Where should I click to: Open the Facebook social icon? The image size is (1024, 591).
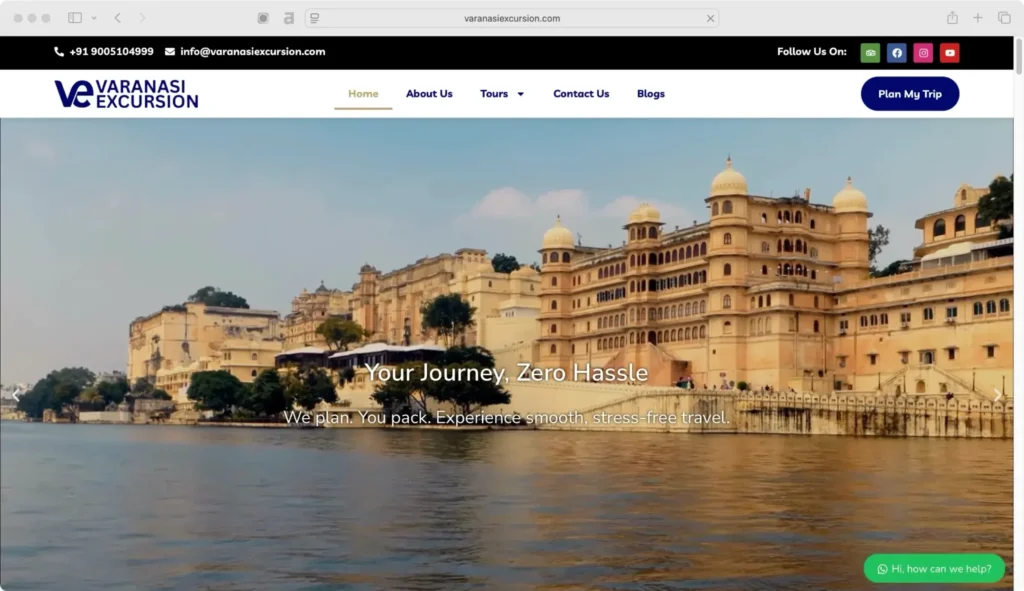coord(896,52)
